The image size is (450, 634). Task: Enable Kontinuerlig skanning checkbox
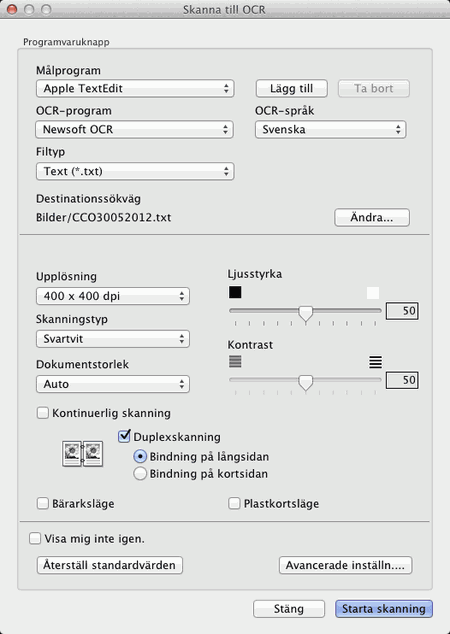pyautogui.click(x=43, y=413)
